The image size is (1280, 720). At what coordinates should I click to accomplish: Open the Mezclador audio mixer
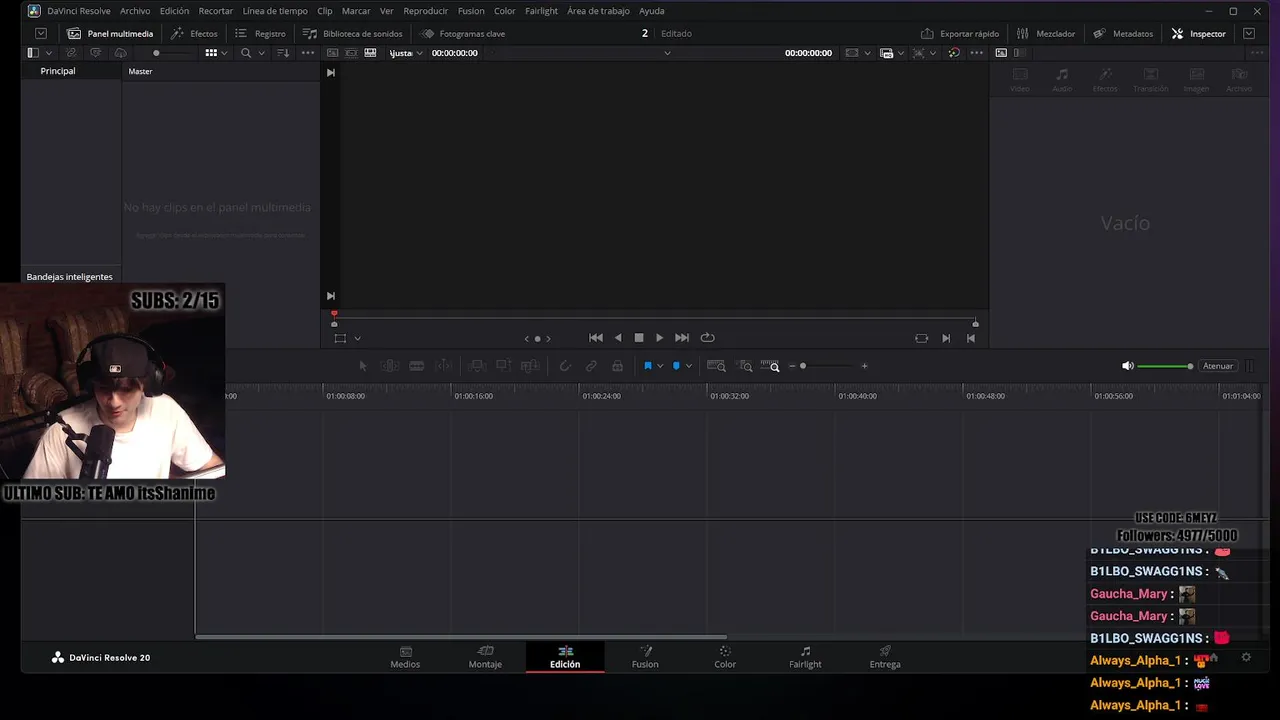pyautogui.click(x=1046, y=33)
